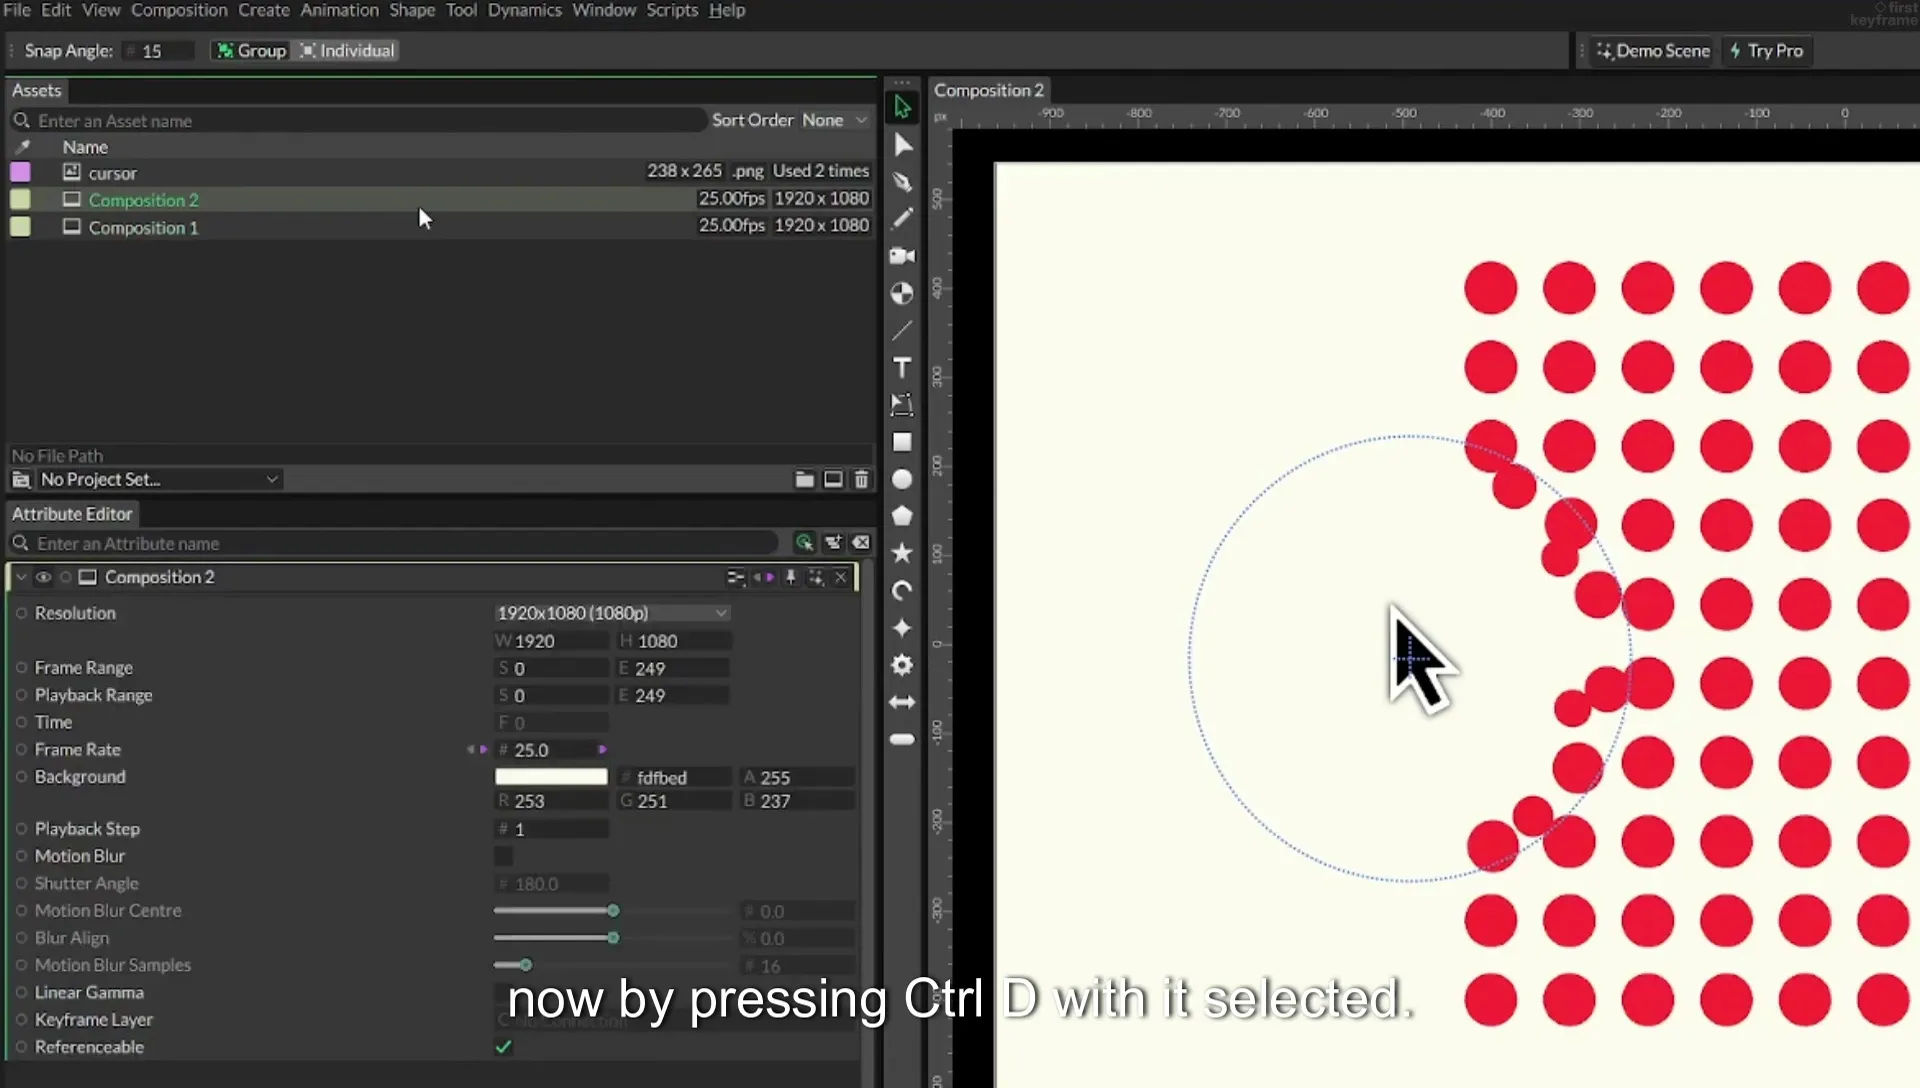Open the File menu
The image size is (1920, 1088).
(17, 10)
